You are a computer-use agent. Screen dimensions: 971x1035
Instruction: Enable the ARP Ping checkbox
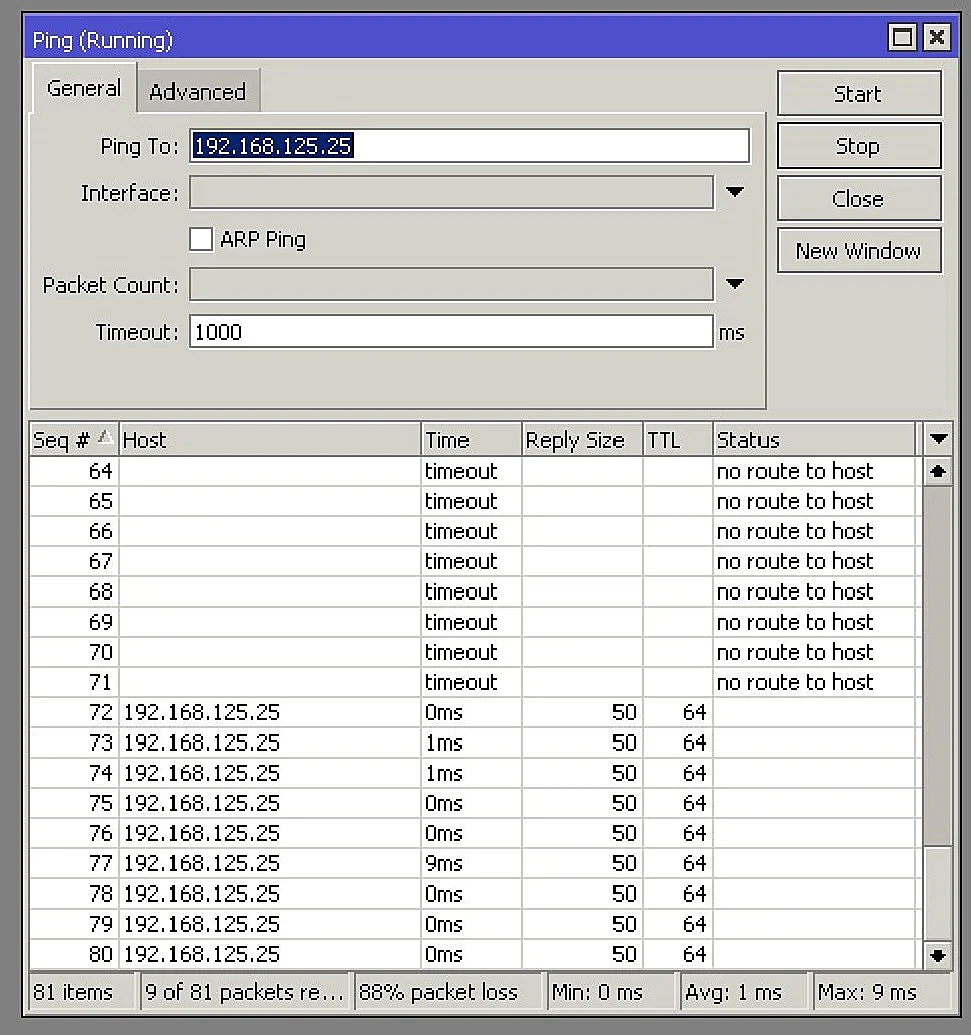pos(201,239)
